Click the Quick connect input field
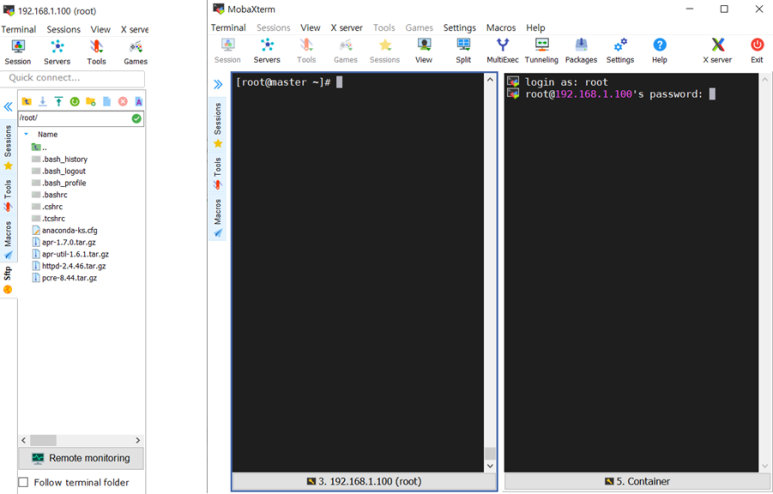The height and width of the screenshot is (494, 773). [x=73, y=78]
